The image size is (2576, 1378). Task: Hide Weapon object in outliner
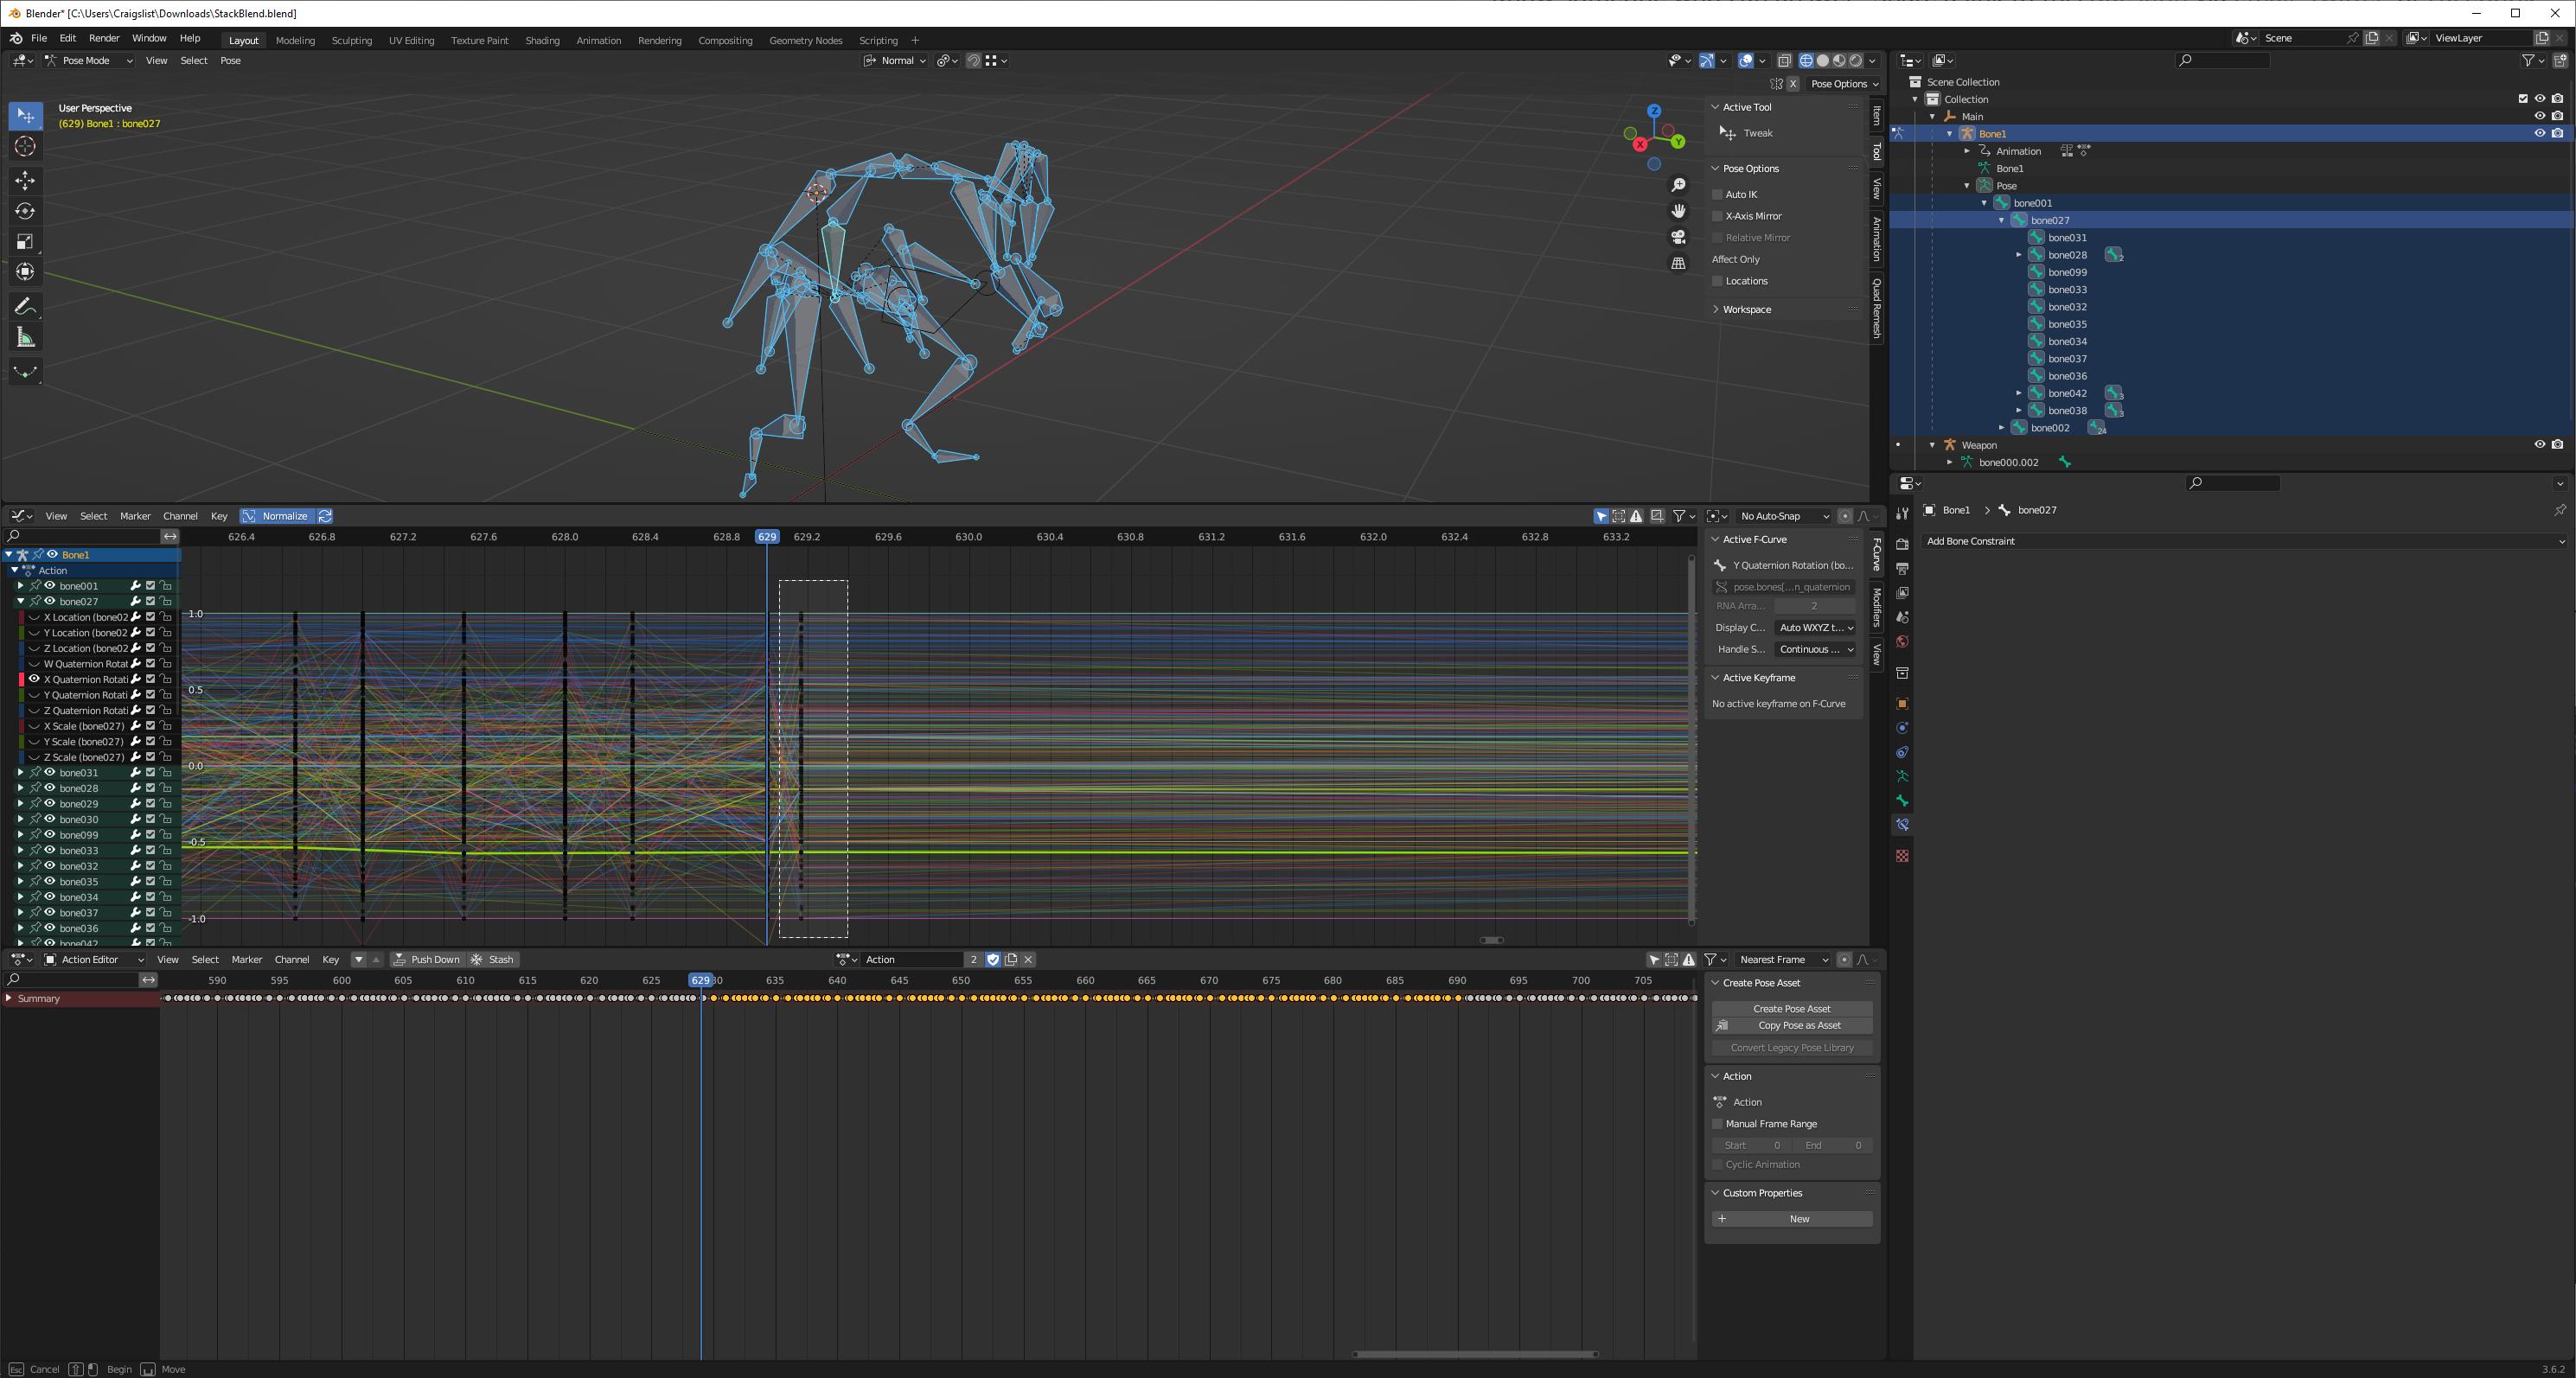point(2539,445)
